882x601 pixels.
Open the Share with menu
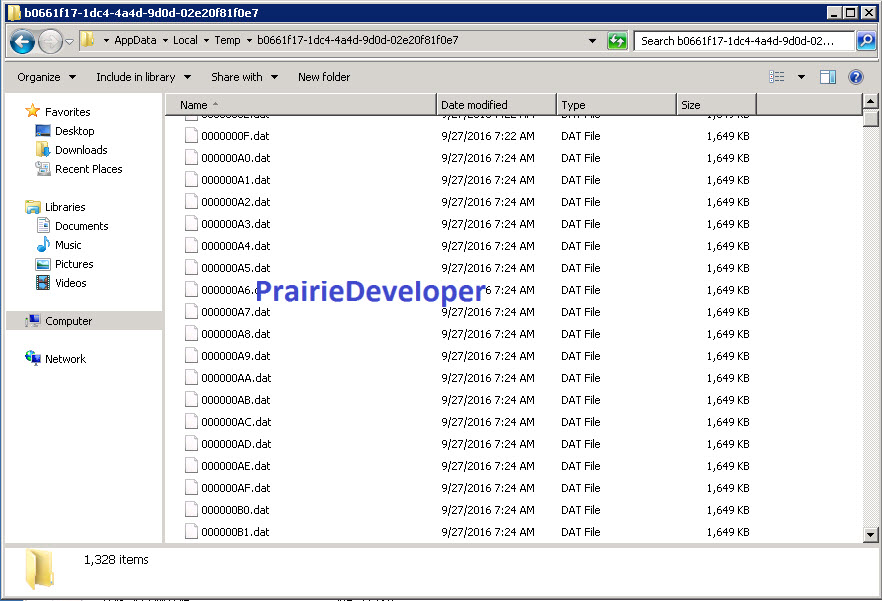[x=244, y=77]
